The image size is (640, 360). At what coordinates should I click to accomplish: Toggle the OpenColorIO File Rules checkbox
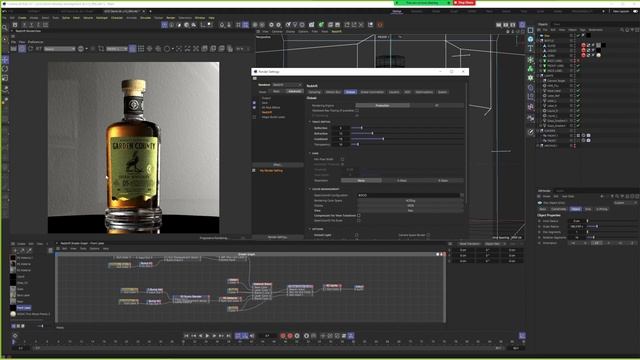pyautogui.click(x=359, y=220)
